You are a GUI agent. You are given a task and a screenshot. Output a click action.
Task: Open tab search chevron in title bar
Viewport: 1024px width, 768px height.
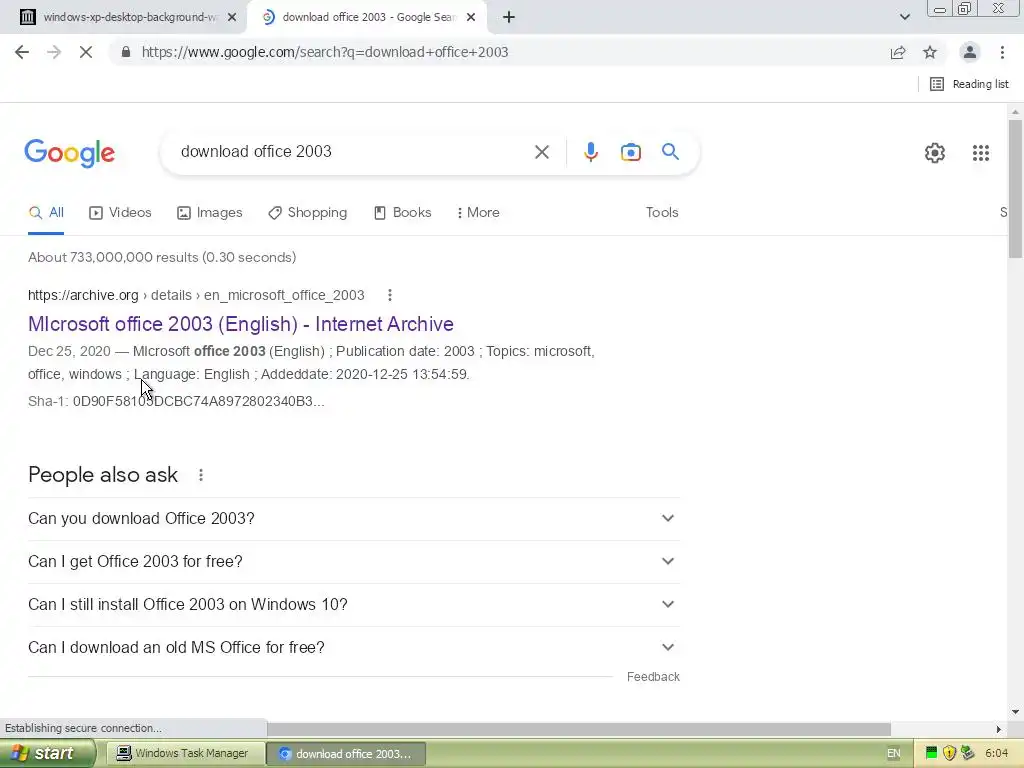click(x=904, y=17)
